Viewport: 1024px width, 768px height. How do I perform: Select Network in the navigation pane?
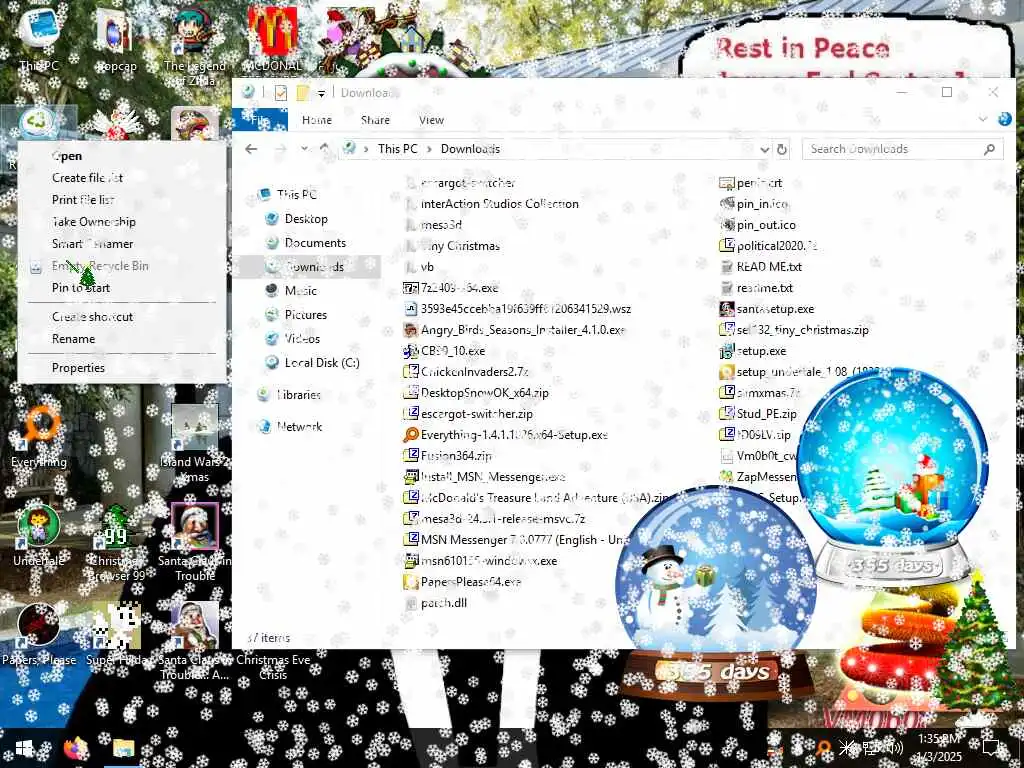click(x=299, y=426)
